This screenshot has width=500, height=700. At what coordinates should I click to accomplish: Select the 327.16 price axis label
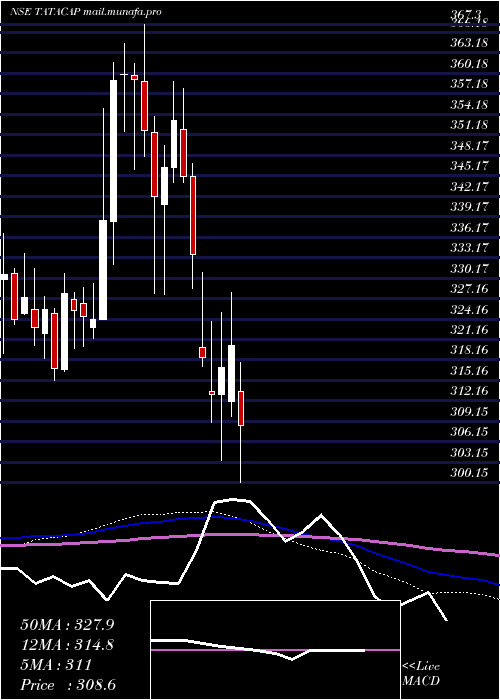pyautogui.click(x=469, y=289)
